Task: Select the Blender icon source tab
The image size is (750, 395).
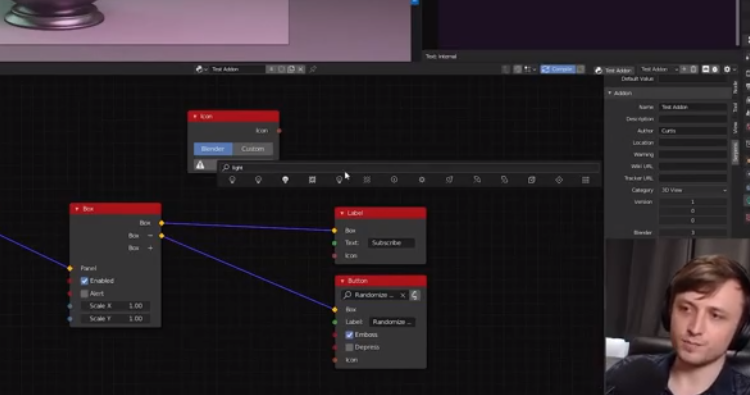Action: (x=213, y=149)
